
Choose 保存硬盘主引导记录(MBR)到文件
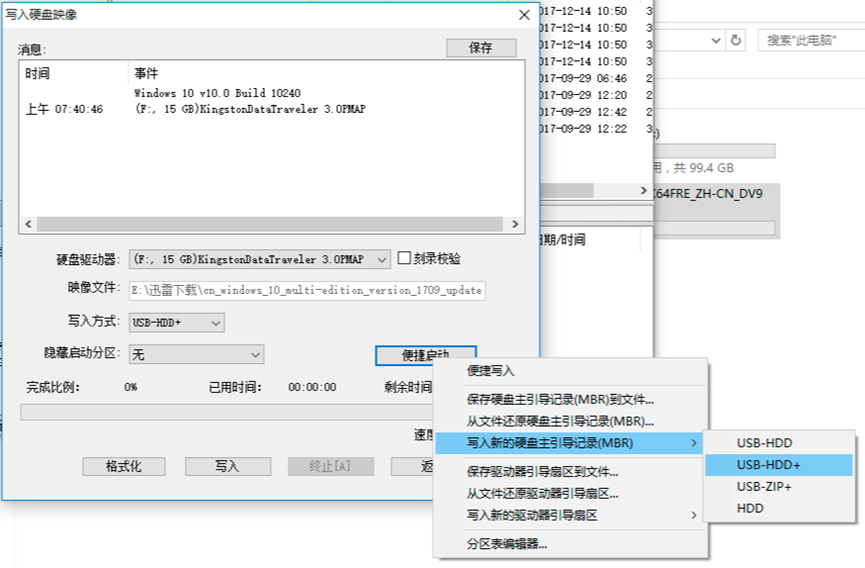(570, 399)
